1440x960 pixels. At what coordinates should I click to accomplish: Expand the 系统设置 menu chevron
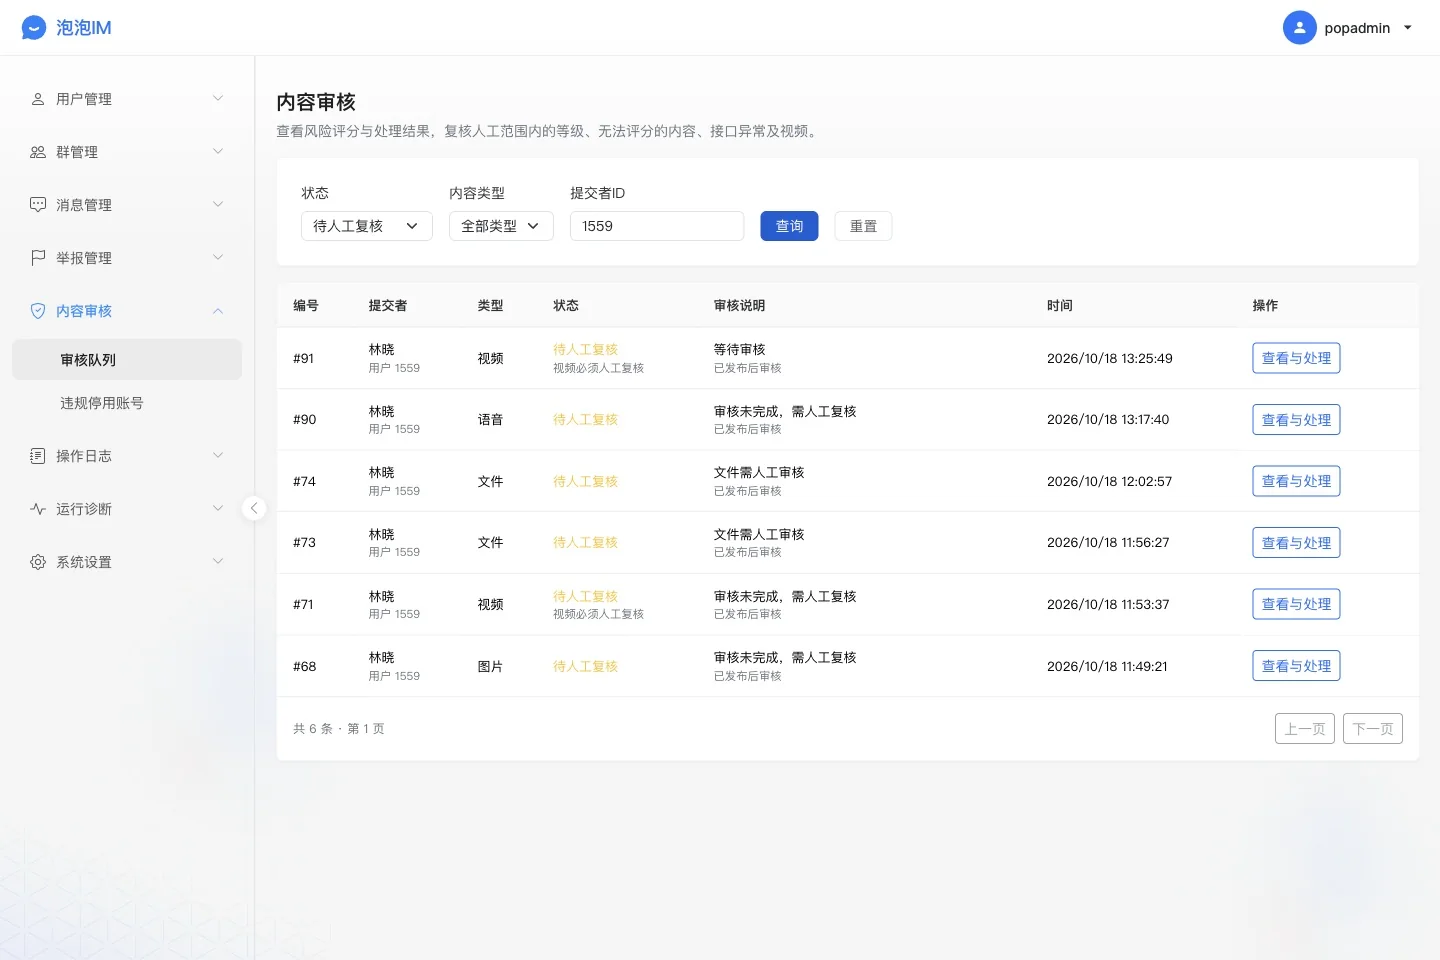[218, 561]
